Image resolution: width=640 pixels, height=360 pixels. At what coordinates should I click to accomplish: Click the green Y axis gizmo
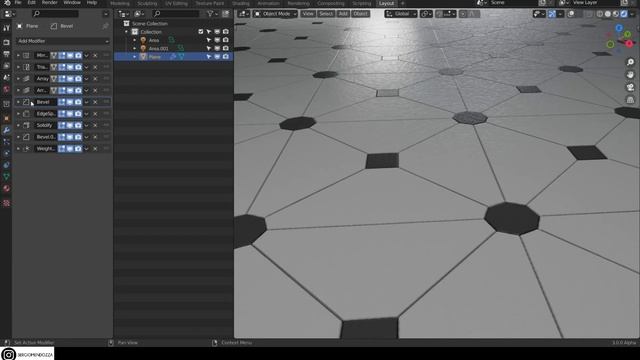coord(627,34)
